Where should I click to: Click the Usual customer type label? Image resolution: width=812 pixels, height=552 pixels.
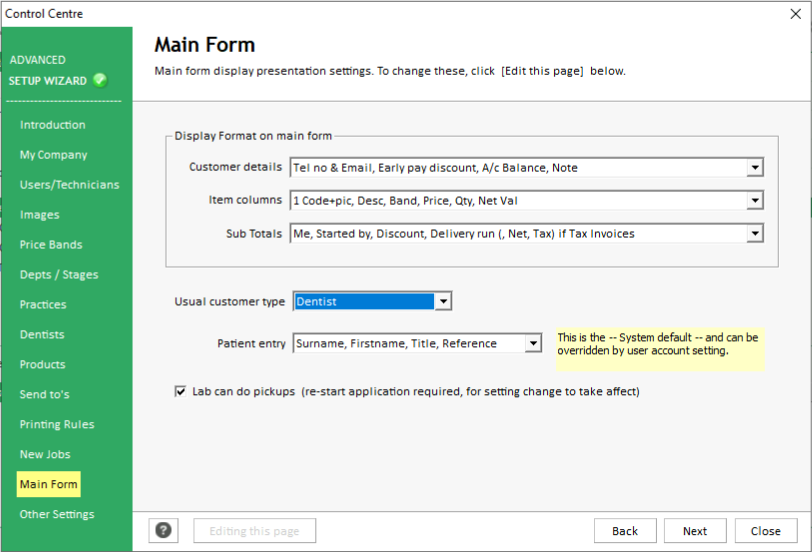[229, 301]
